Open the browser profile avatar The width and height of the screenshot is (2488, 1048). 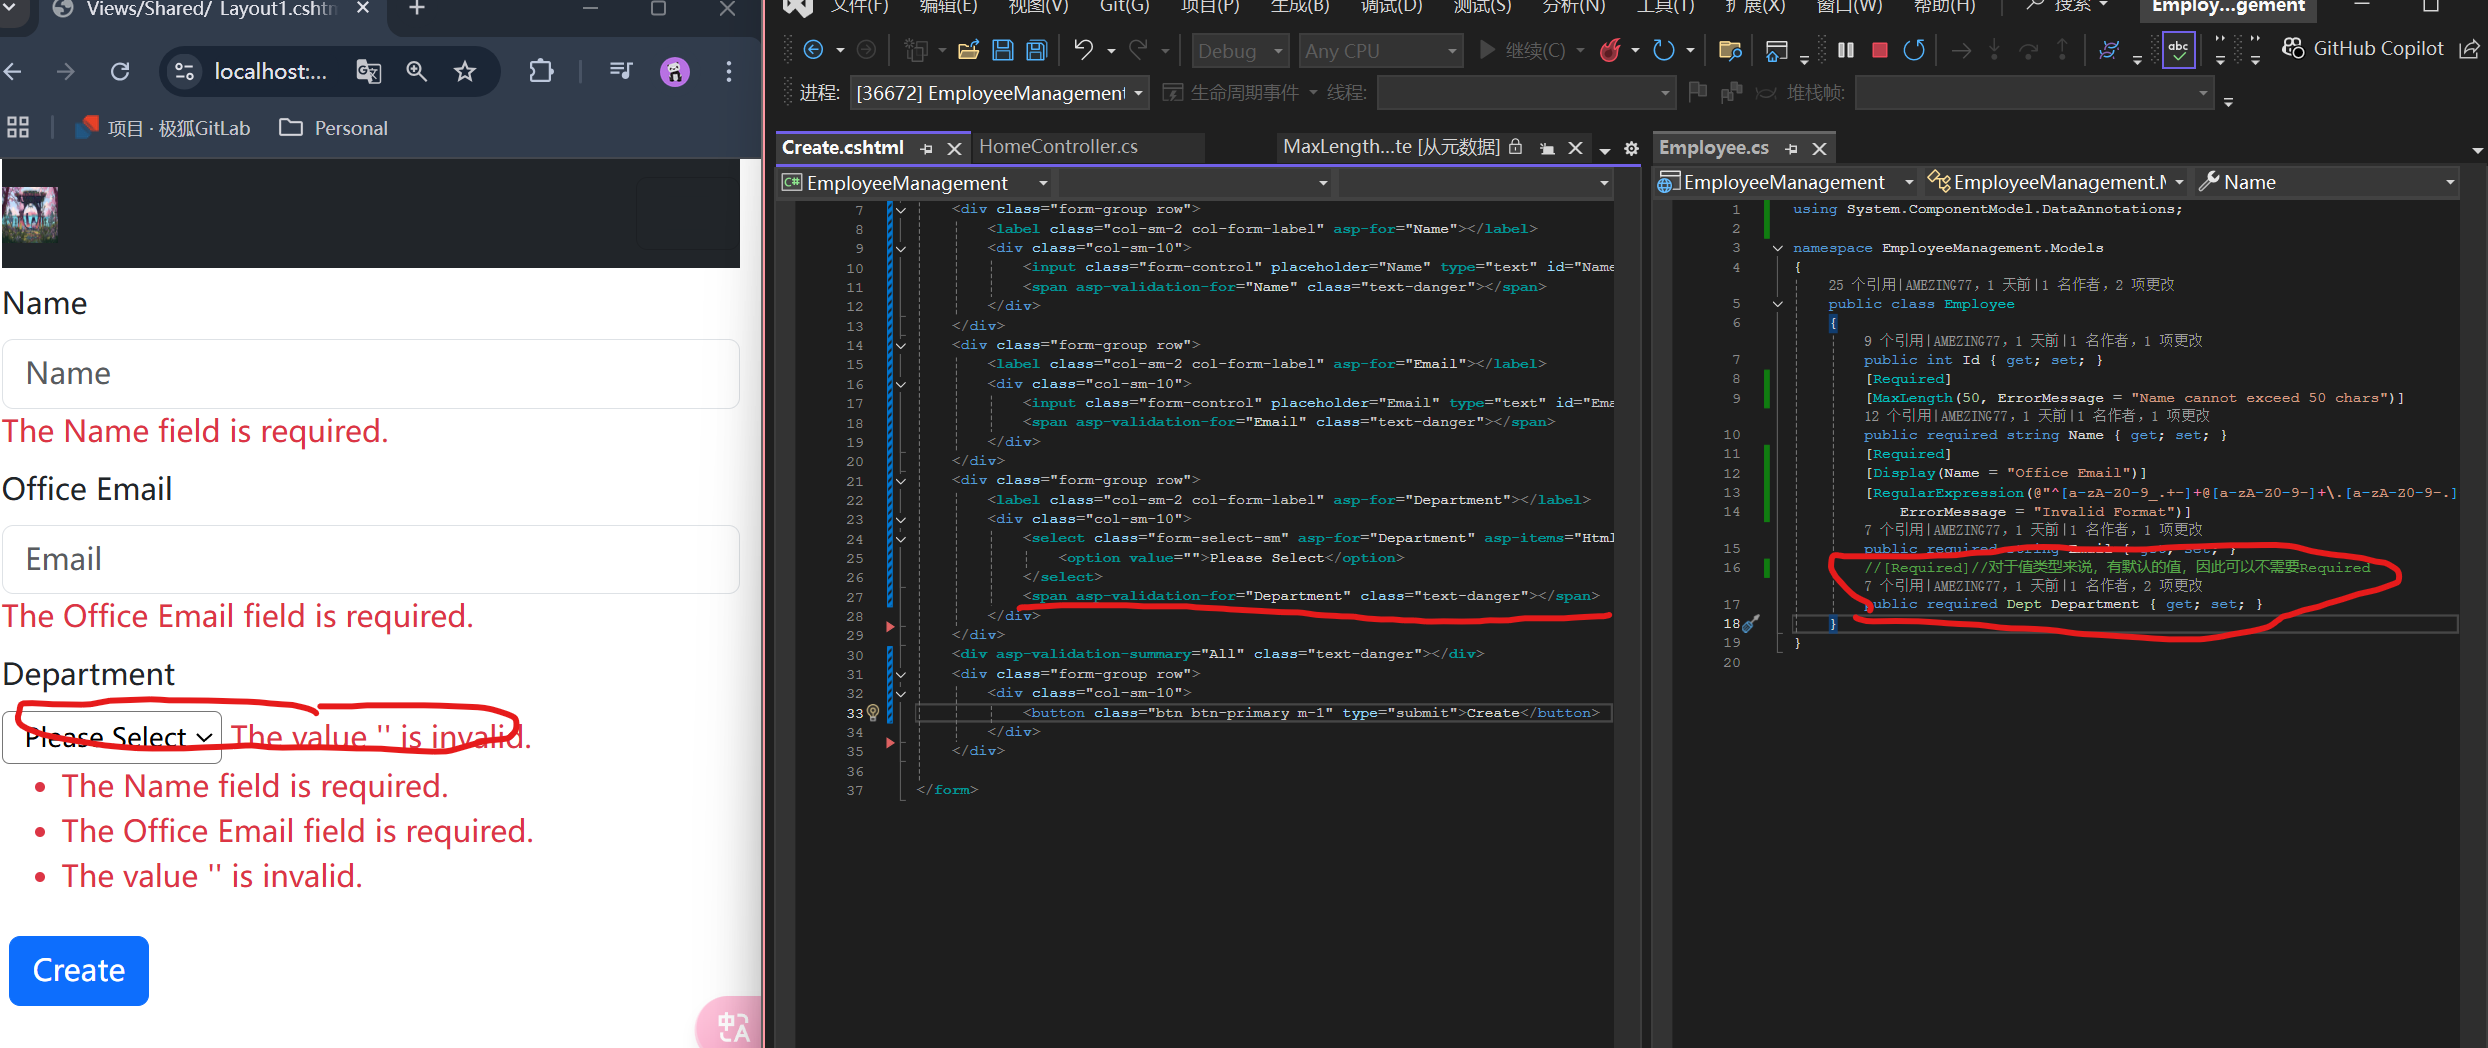point(675,71)
